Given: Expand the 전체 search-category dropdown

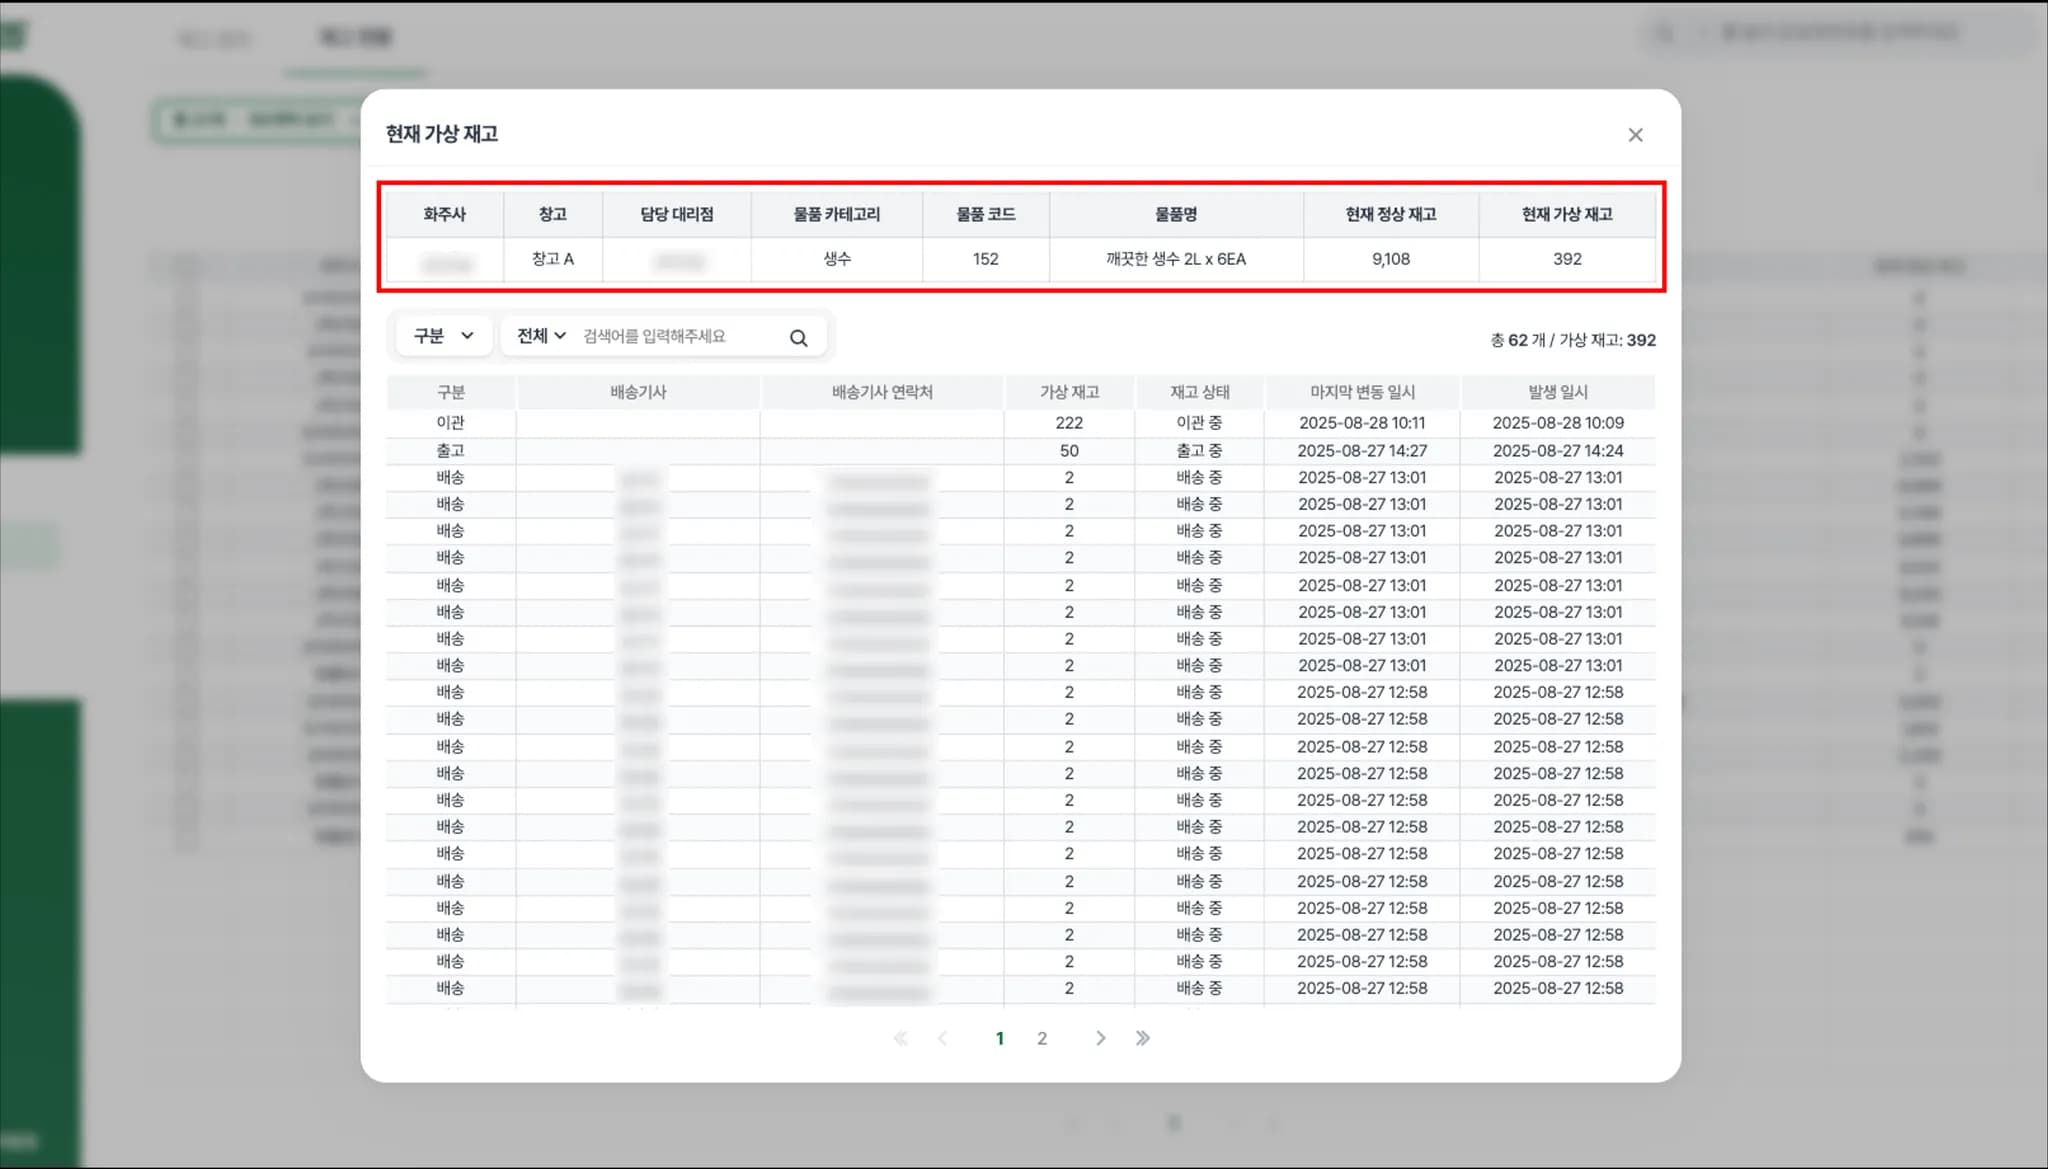Looking at the screenshot, I should point(538,336).
